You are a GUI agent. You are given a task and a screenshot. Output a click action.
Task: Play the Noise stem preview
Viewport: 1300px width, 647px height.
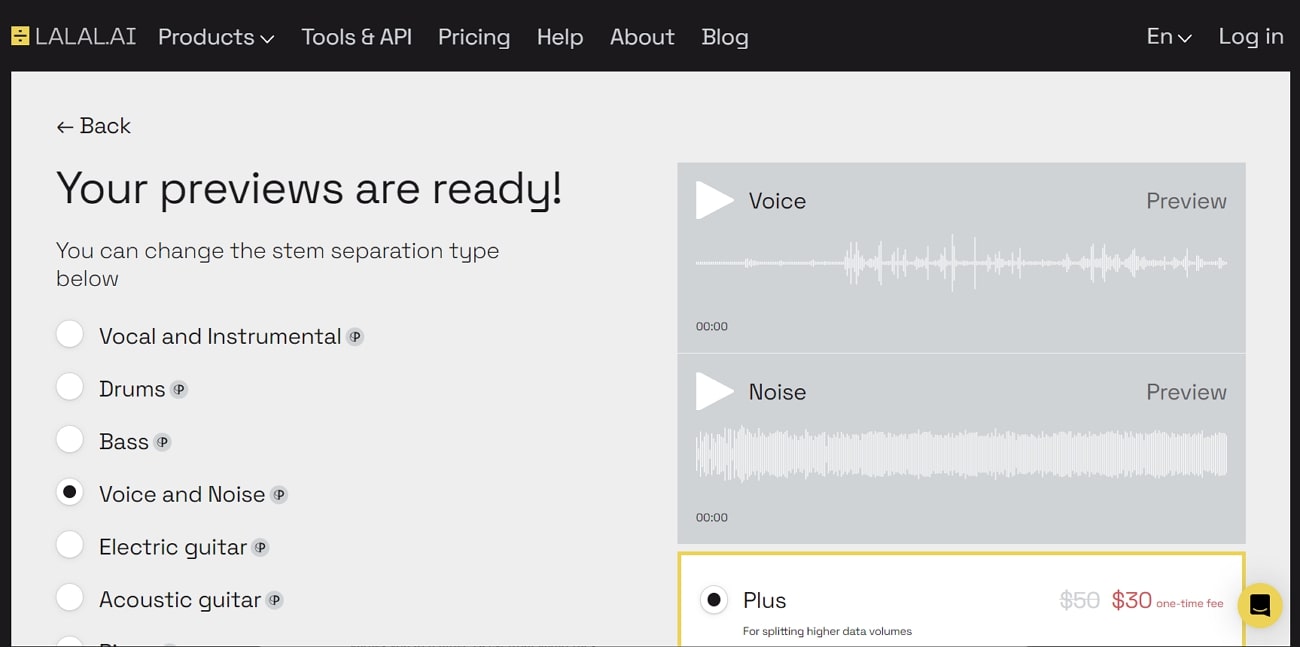(714, 392)
